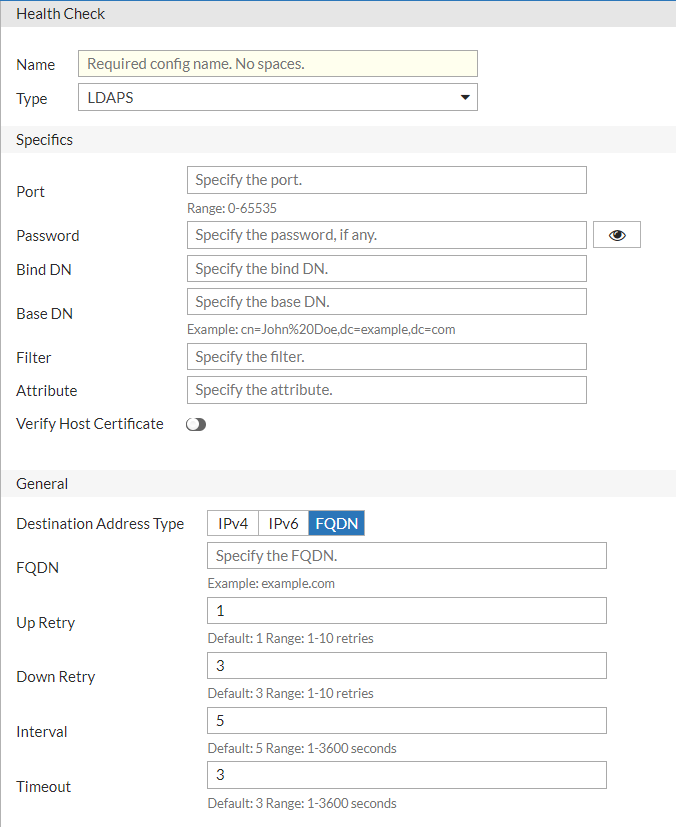Open the Type dropdown showing LDAPS

point(278,97)
